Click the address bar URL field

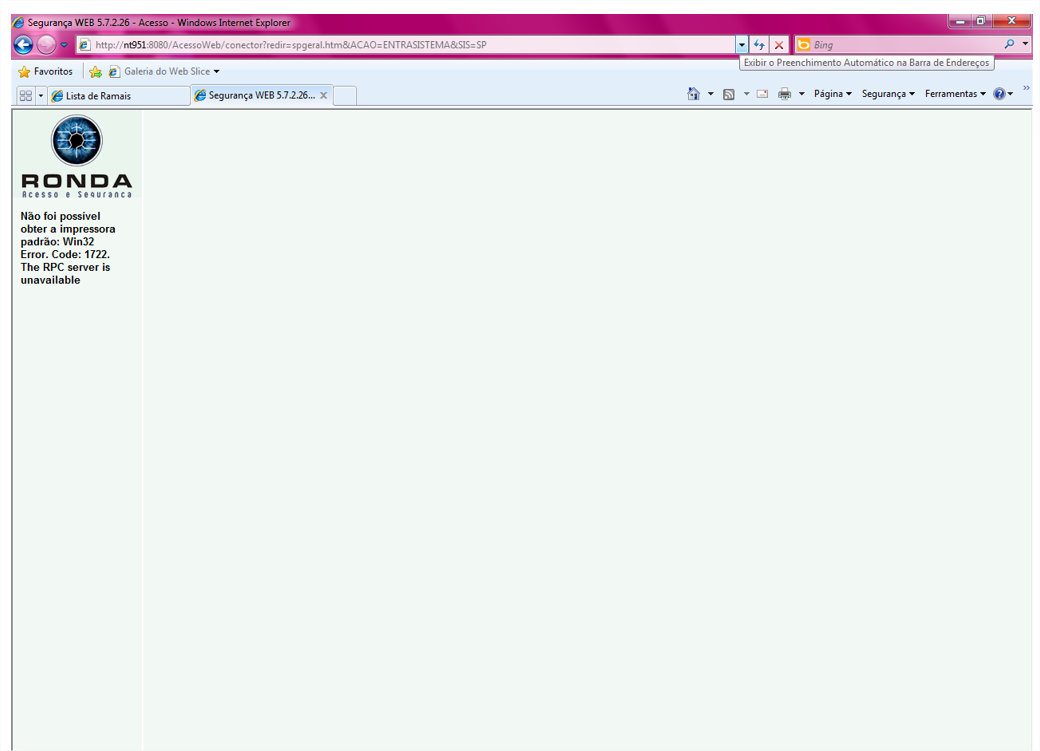point(405,44)
